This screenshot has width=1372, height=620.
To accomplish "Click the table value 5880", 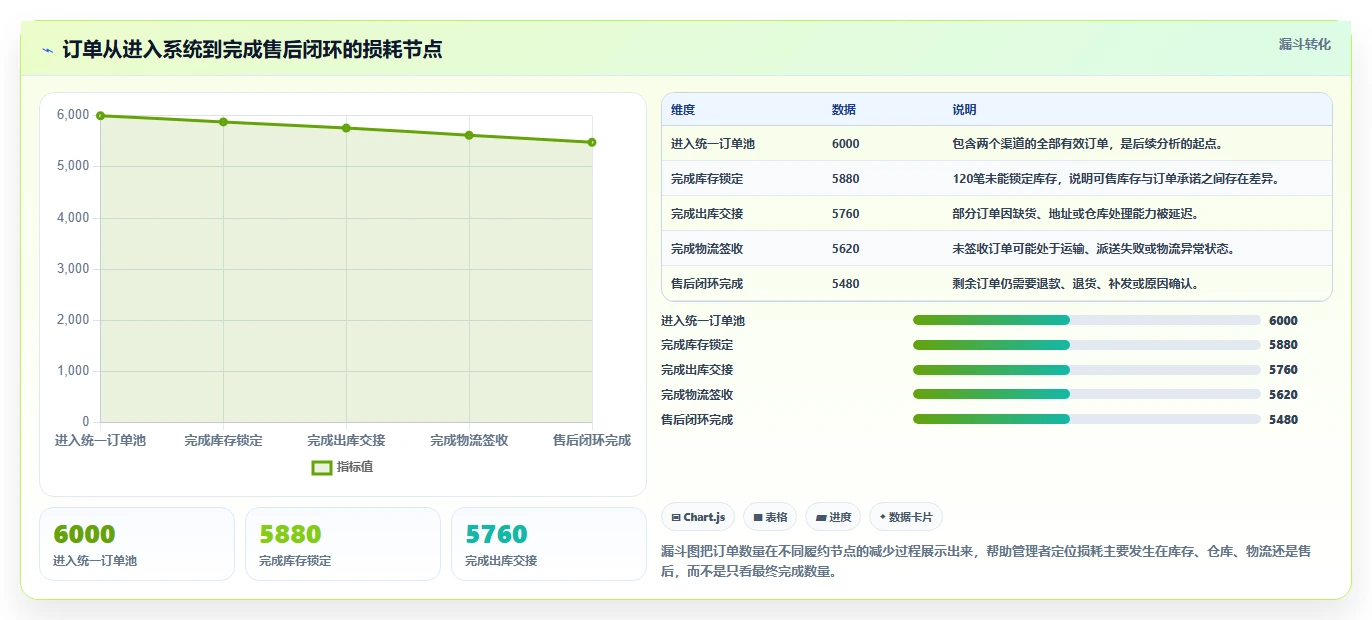I will 846,179.
